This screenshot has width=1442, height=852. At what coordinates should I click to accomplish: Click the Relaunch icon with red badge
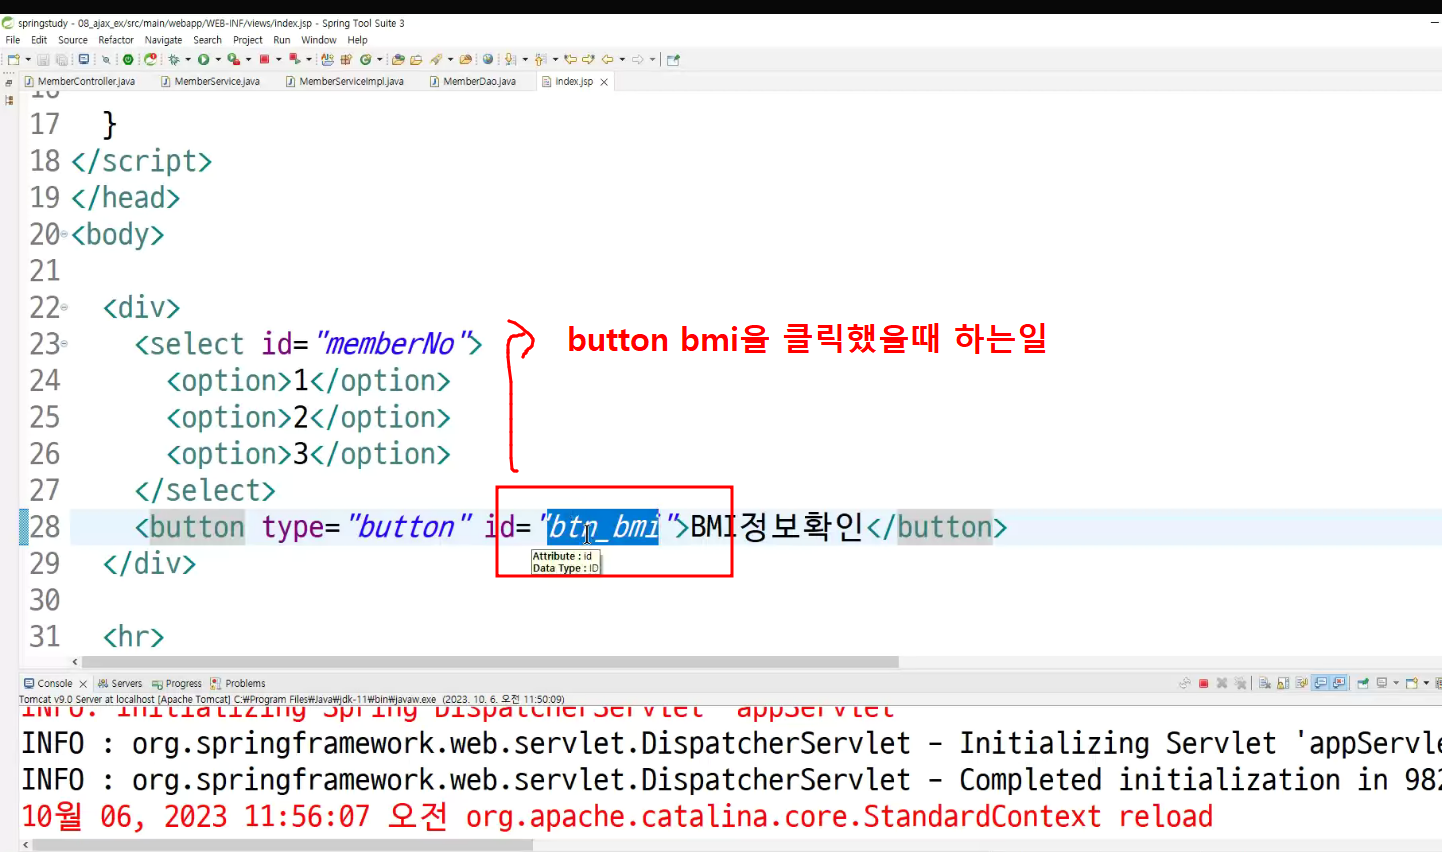[151, 60]
